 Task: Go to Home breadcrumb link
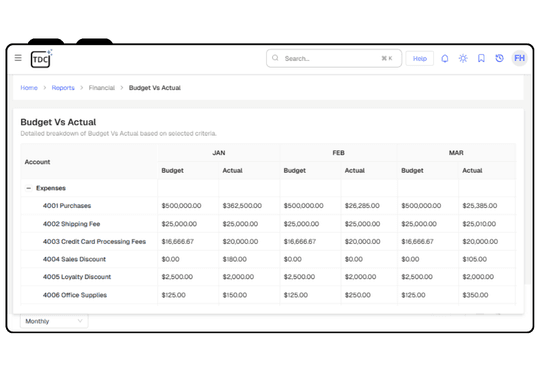tap(29, 88)
